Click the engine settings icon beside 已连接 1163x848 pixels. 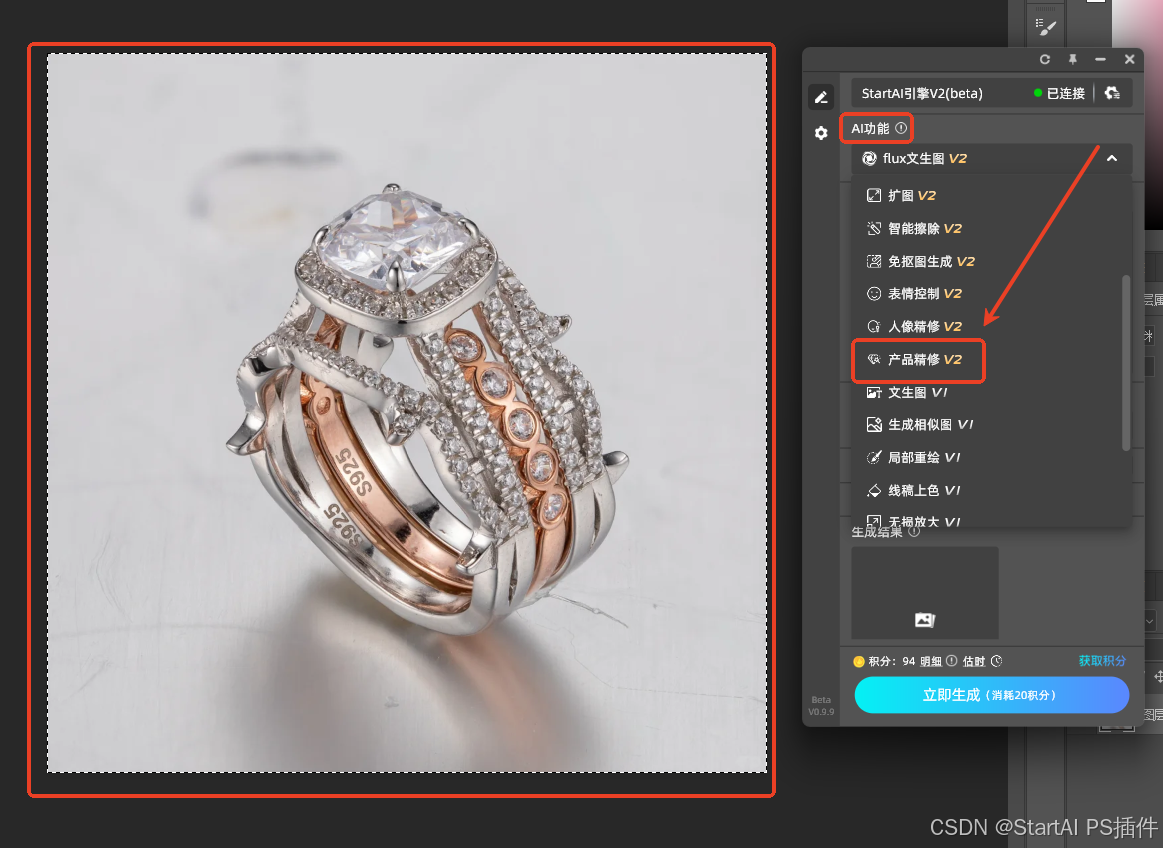pos(1112,93)
